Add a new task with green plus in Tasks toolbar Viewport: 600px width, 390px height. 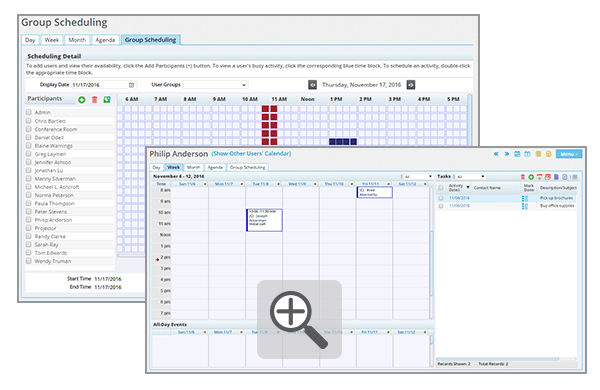tap(531, 177)
